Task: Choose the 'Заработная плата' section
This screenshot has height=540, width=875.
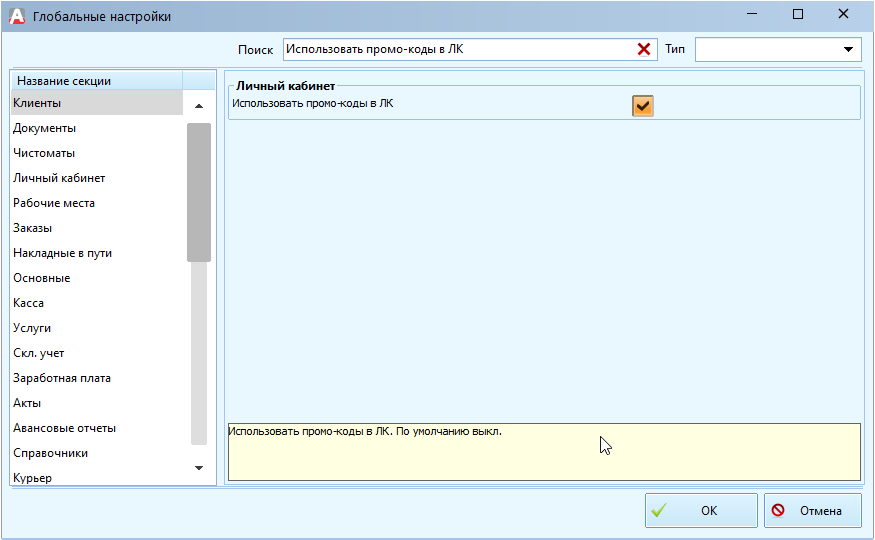Action: [x=62, y=378]
